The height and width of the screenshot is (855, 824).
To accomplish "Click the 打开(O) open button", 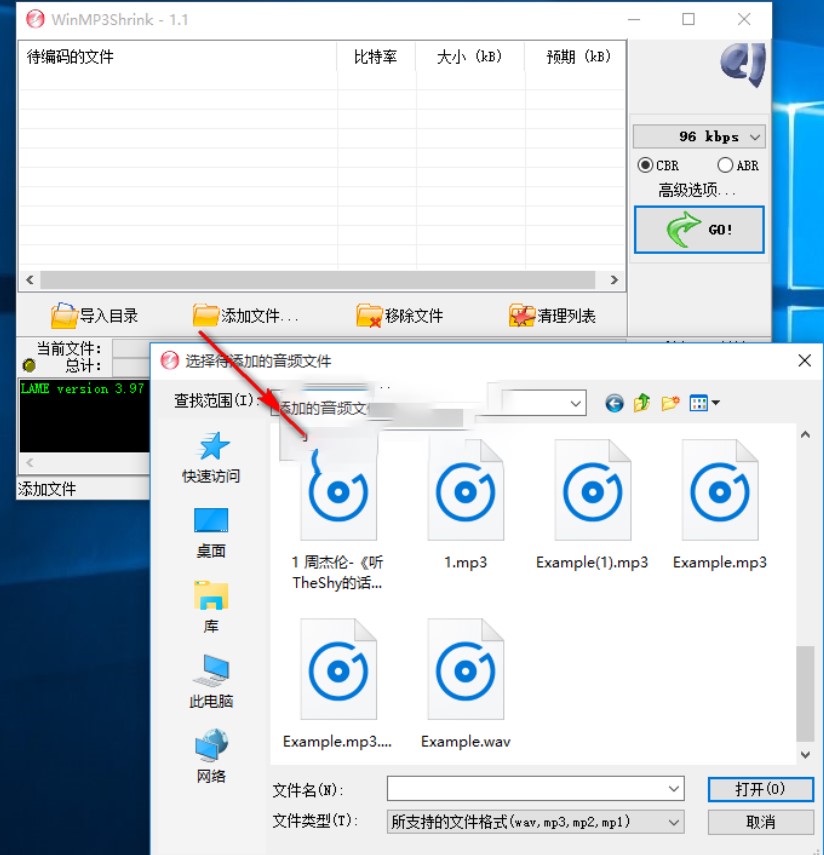I will 760,789.
